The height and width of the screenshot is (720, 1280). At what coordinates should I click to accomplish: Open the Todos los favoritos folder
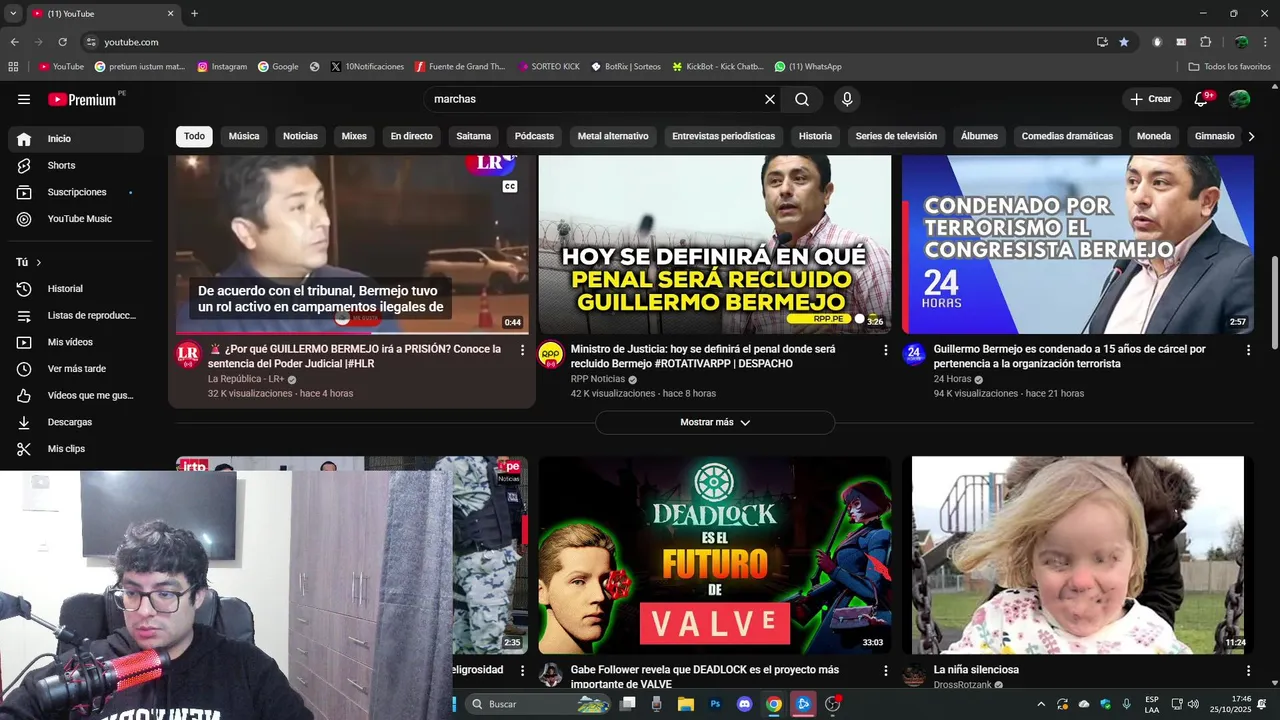point(1229,67)
